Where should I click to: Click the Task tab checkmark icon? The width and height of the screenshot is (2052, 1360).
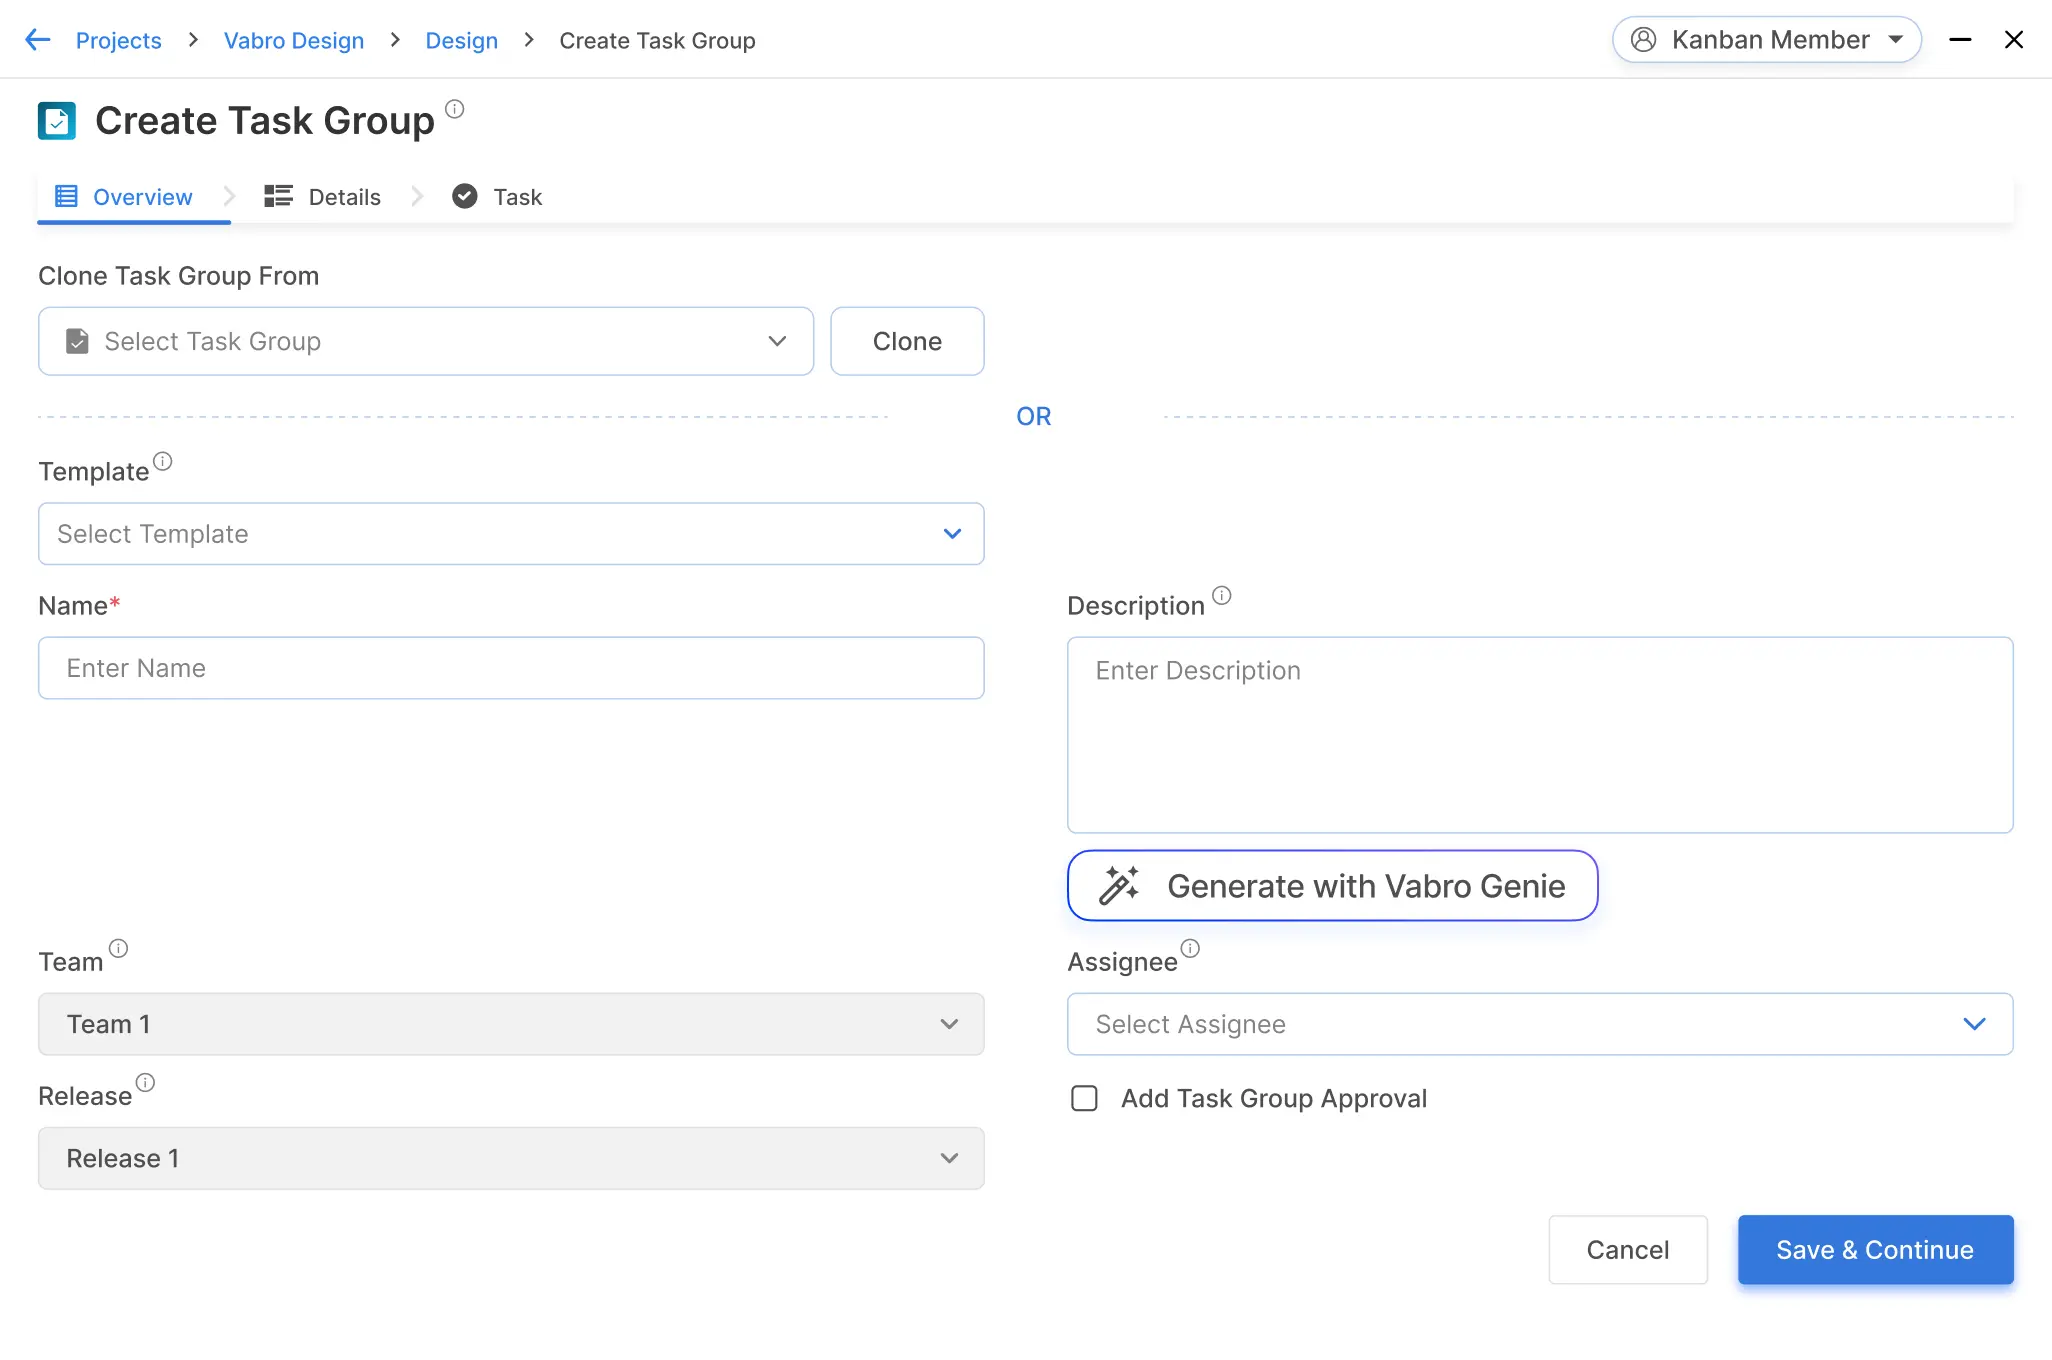(466, 194)
